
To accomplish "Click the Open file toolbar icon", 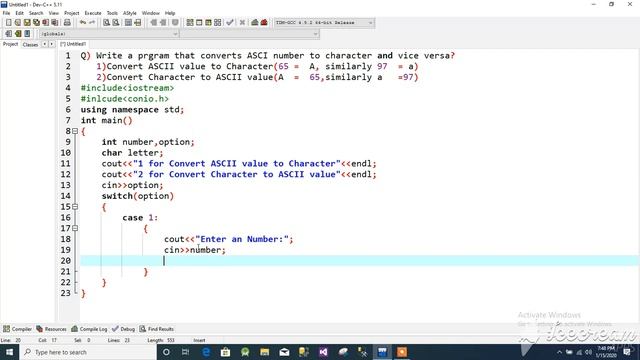I will 18,23.
